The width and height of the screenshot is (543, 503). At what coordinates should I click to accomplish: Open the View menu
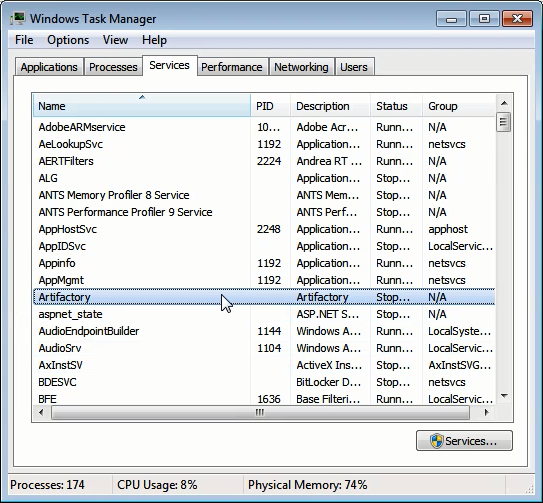click(115, 40)
